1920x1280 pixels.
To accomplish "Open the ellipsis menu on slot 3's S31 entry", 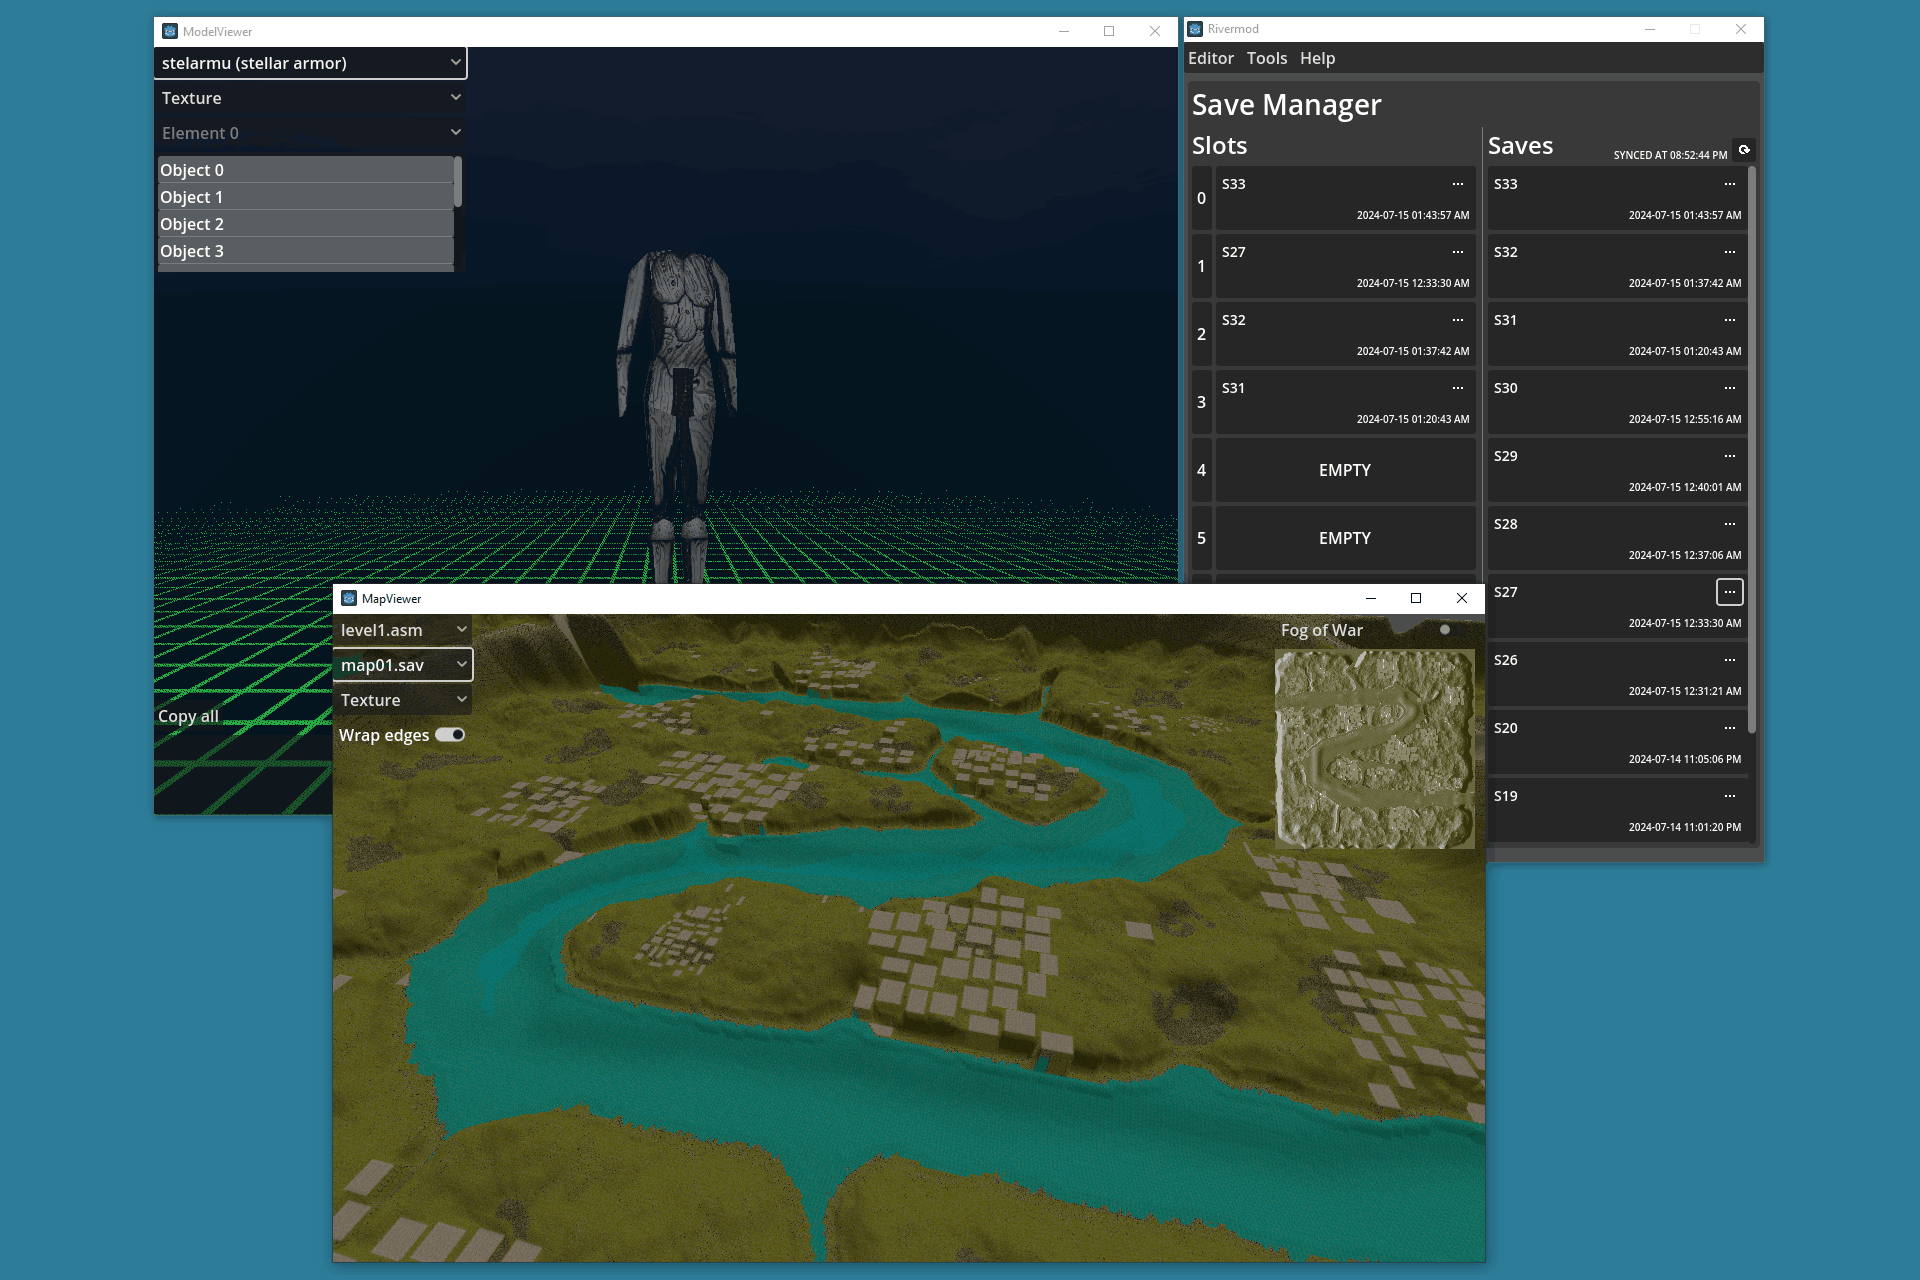I will point(1456,387).
